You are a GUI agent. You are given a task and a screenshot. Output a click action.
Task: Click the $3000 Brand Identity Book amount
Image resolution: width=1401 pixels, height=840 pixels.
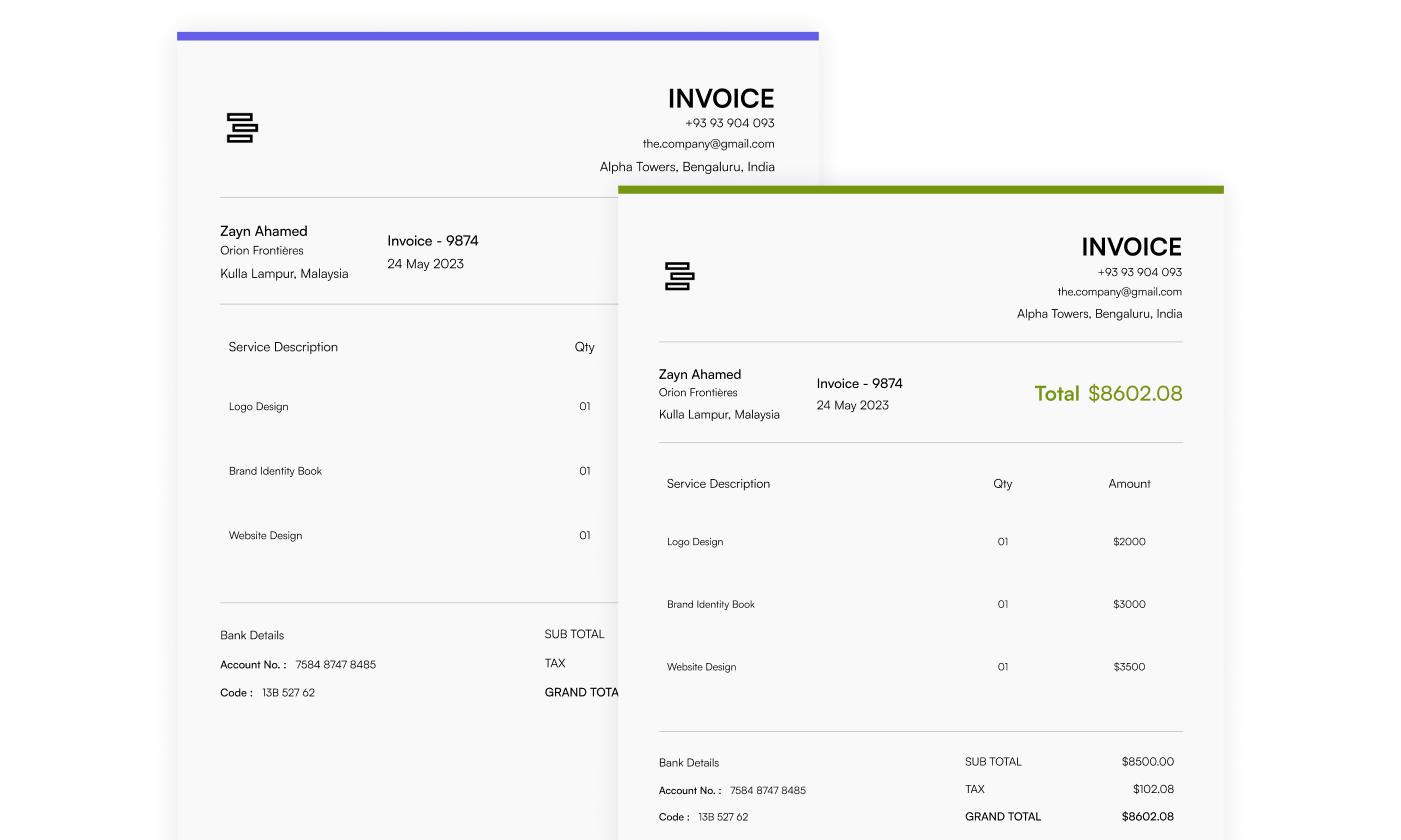click(1129, 605)
